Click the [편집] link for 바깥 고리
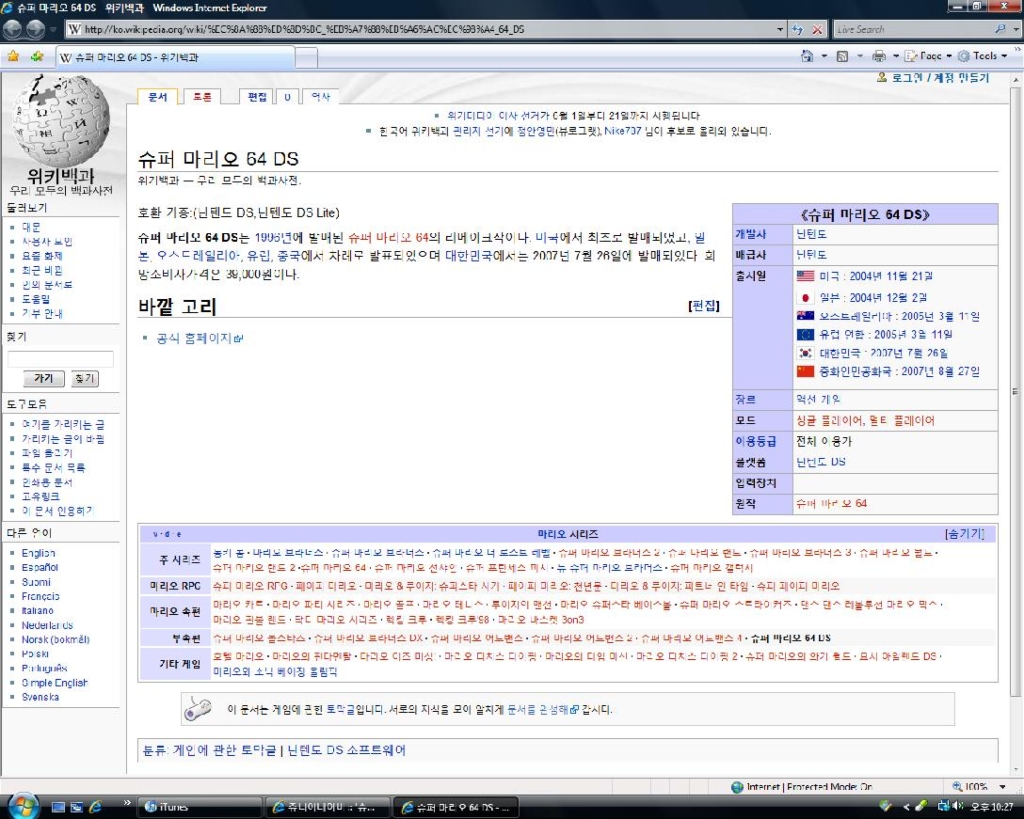This screenshot has height=819, width=1024. pyautogui.click(x=703, y=306)
